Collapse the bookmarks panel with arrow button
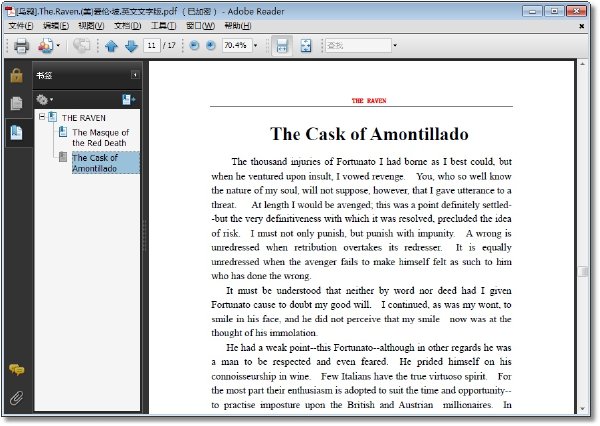The width and height of the screenshot is (600, 426). 135,75
